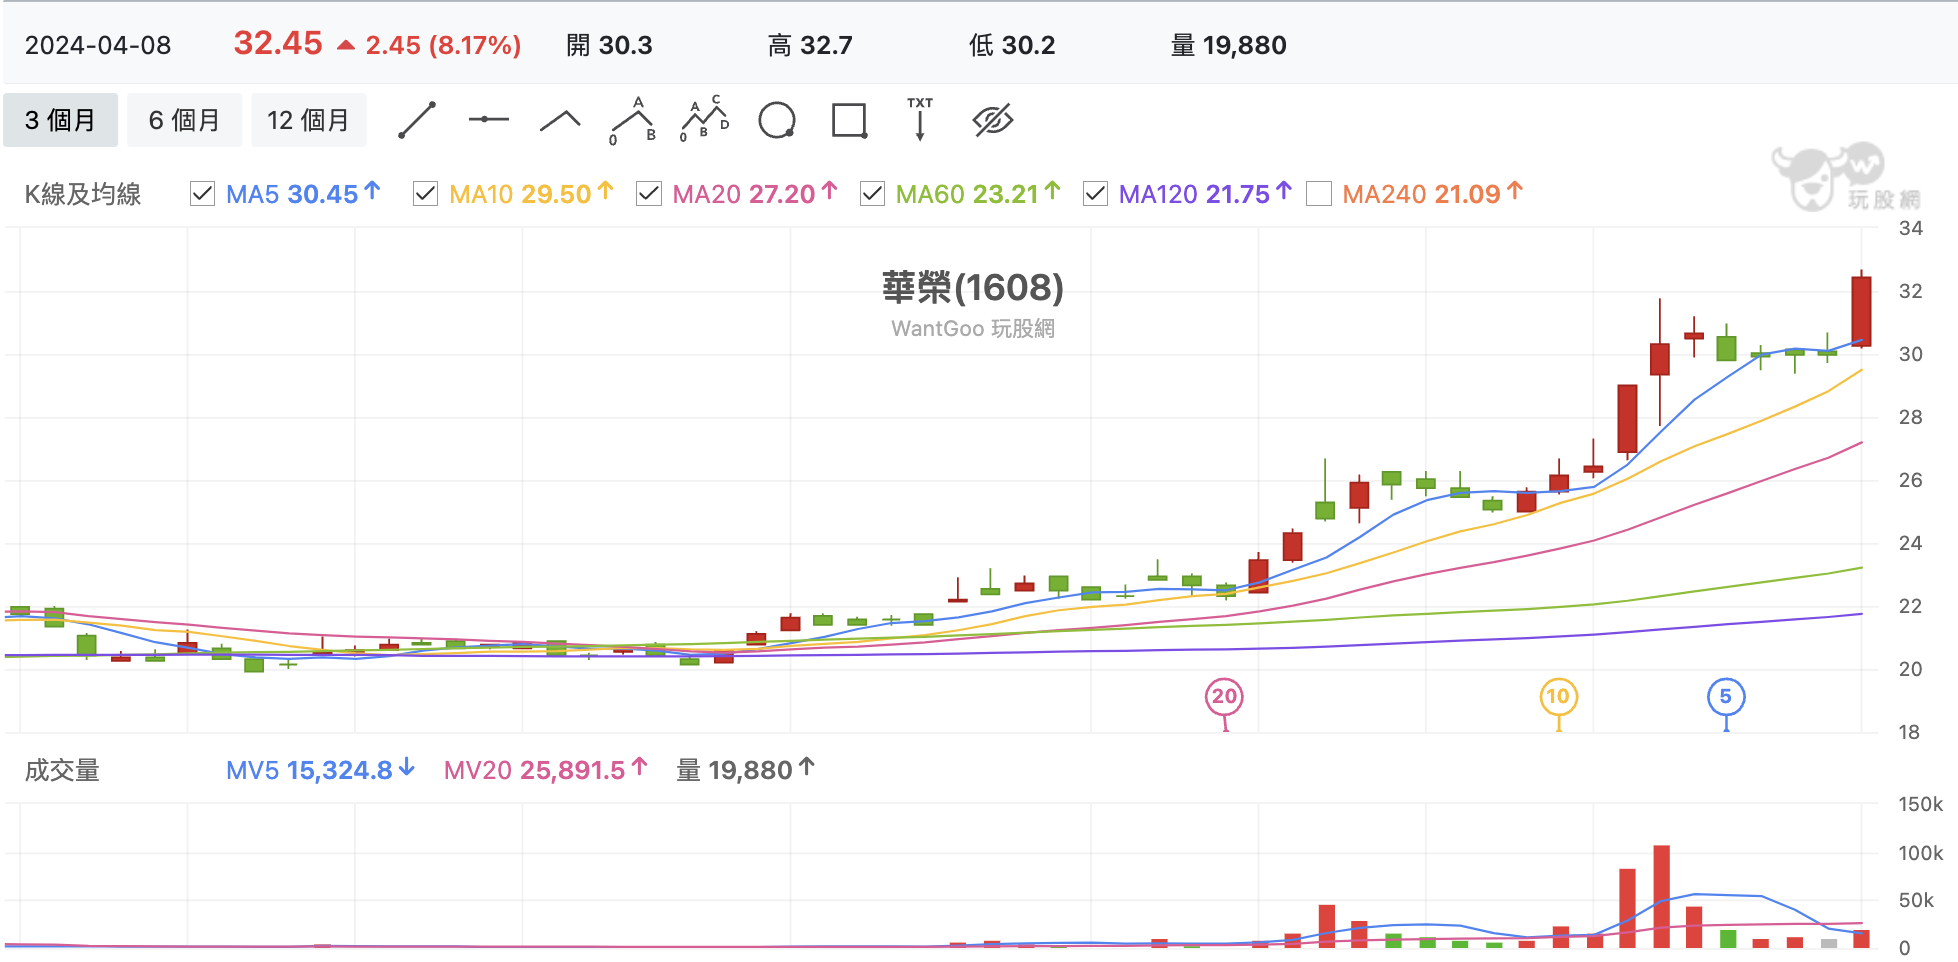Click the MA60 23.21 label
Screen dimensions: 1958x962
coord(978,194)
